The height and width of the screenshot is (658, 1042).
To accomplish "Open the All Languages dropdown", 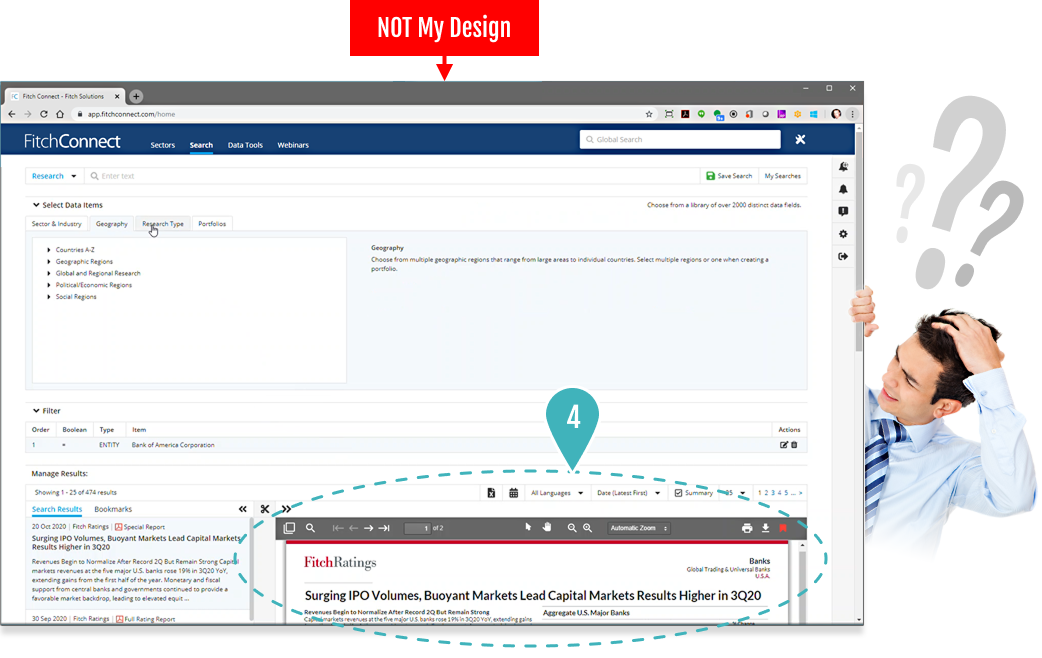I will click(x=557, y=493).
